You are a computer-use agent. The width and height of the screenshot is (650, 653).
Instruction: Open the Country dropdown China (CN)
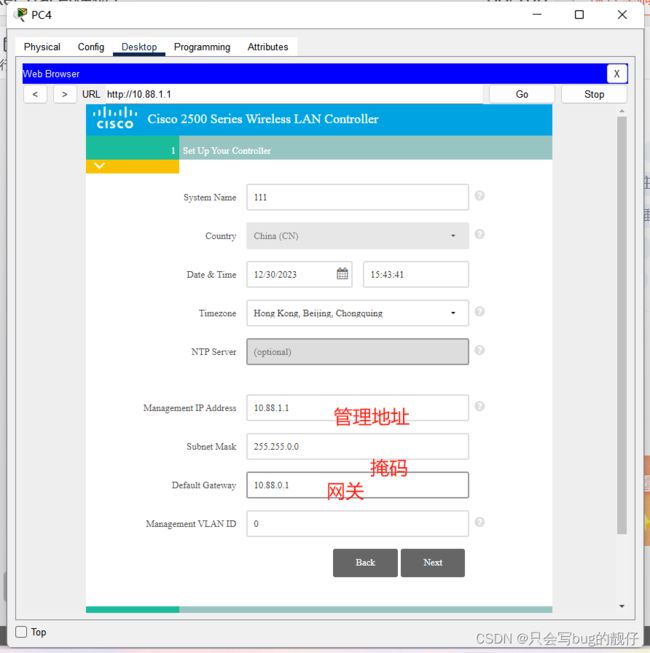(x=357, y=236)
